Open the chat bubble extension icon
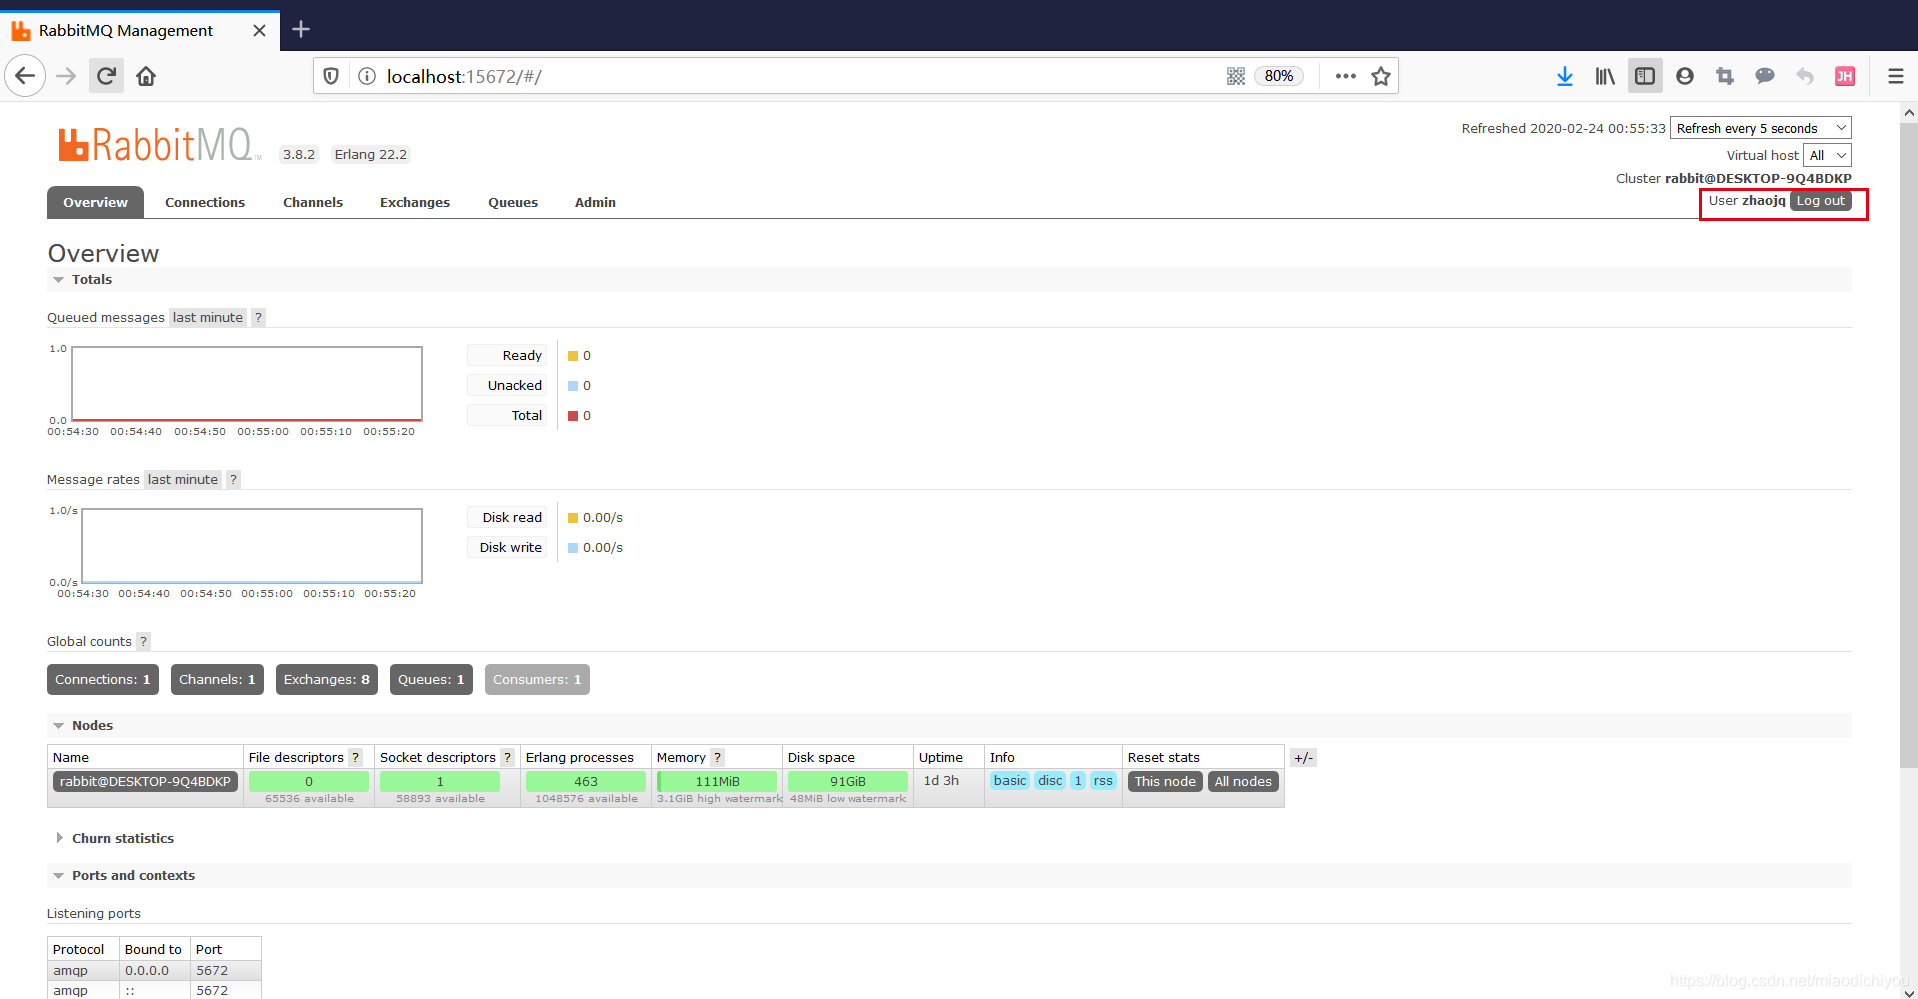This screenshot has width=1918, height=999. click(1765, 76)
